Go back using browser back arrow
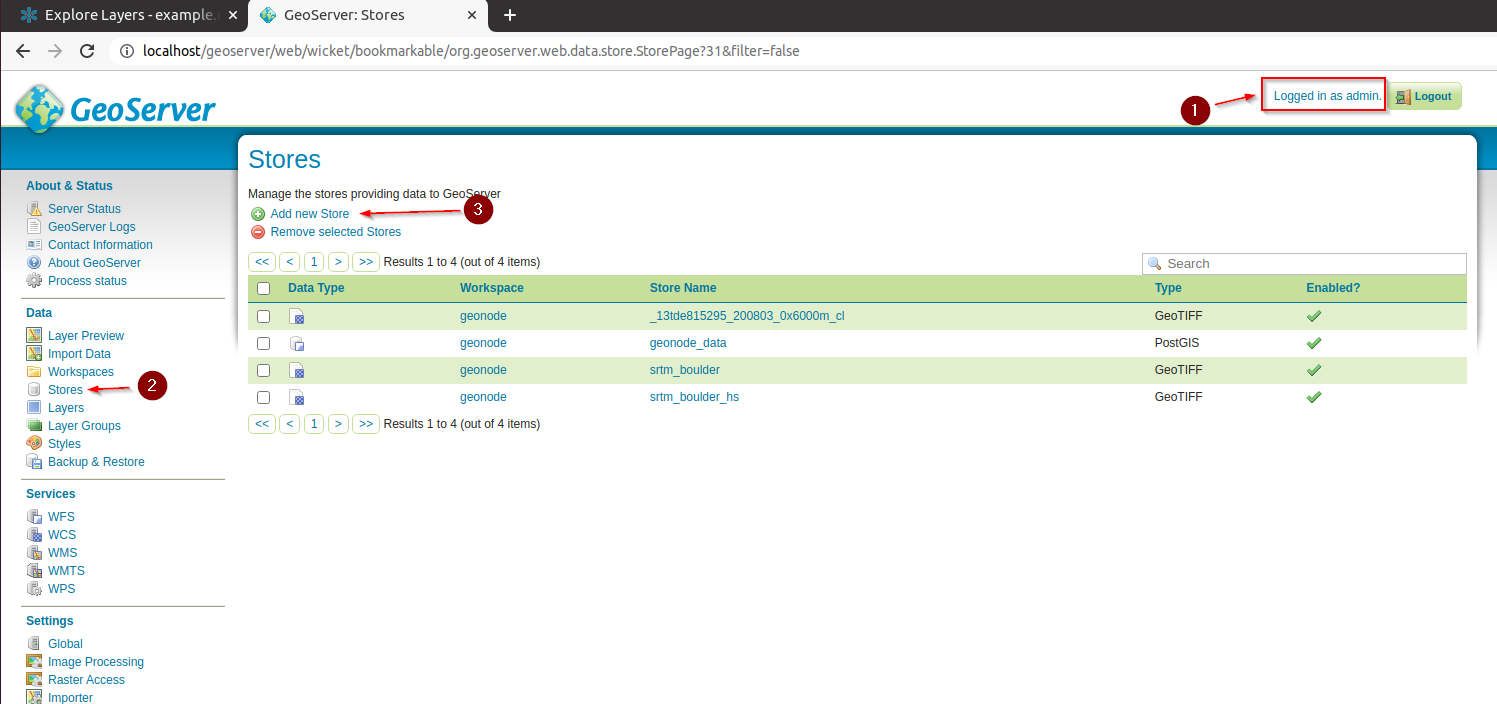This screenshot has width=1497, height=704. 23,51
